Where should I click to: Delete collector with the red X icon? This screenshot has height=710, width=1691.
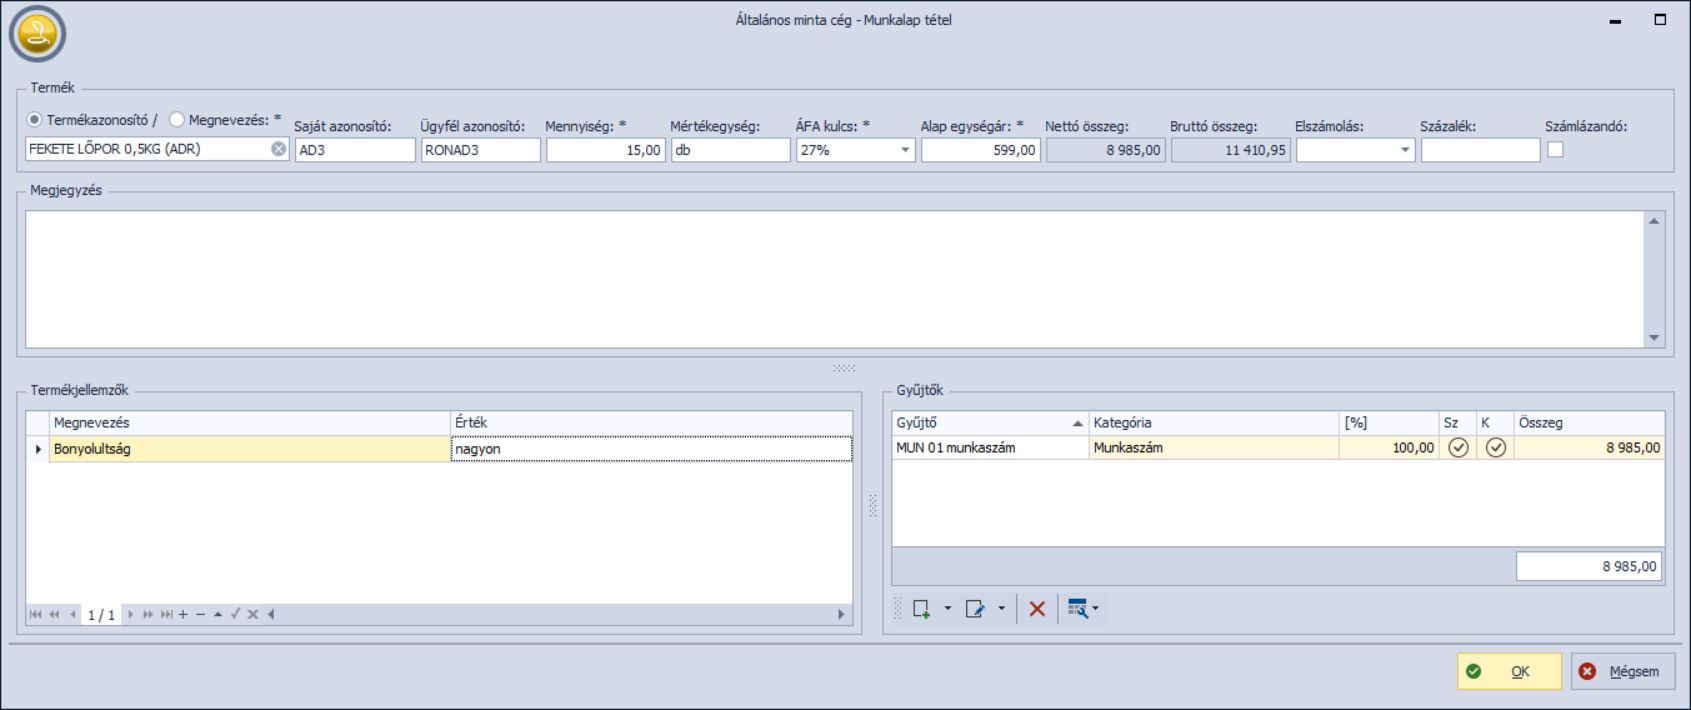1037,609
